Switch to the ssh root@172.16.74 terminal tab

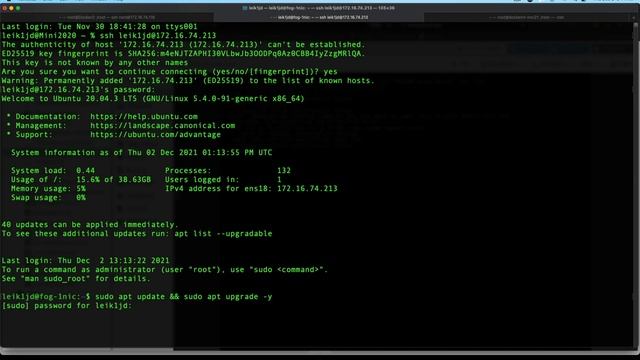(x=107, y=17)
